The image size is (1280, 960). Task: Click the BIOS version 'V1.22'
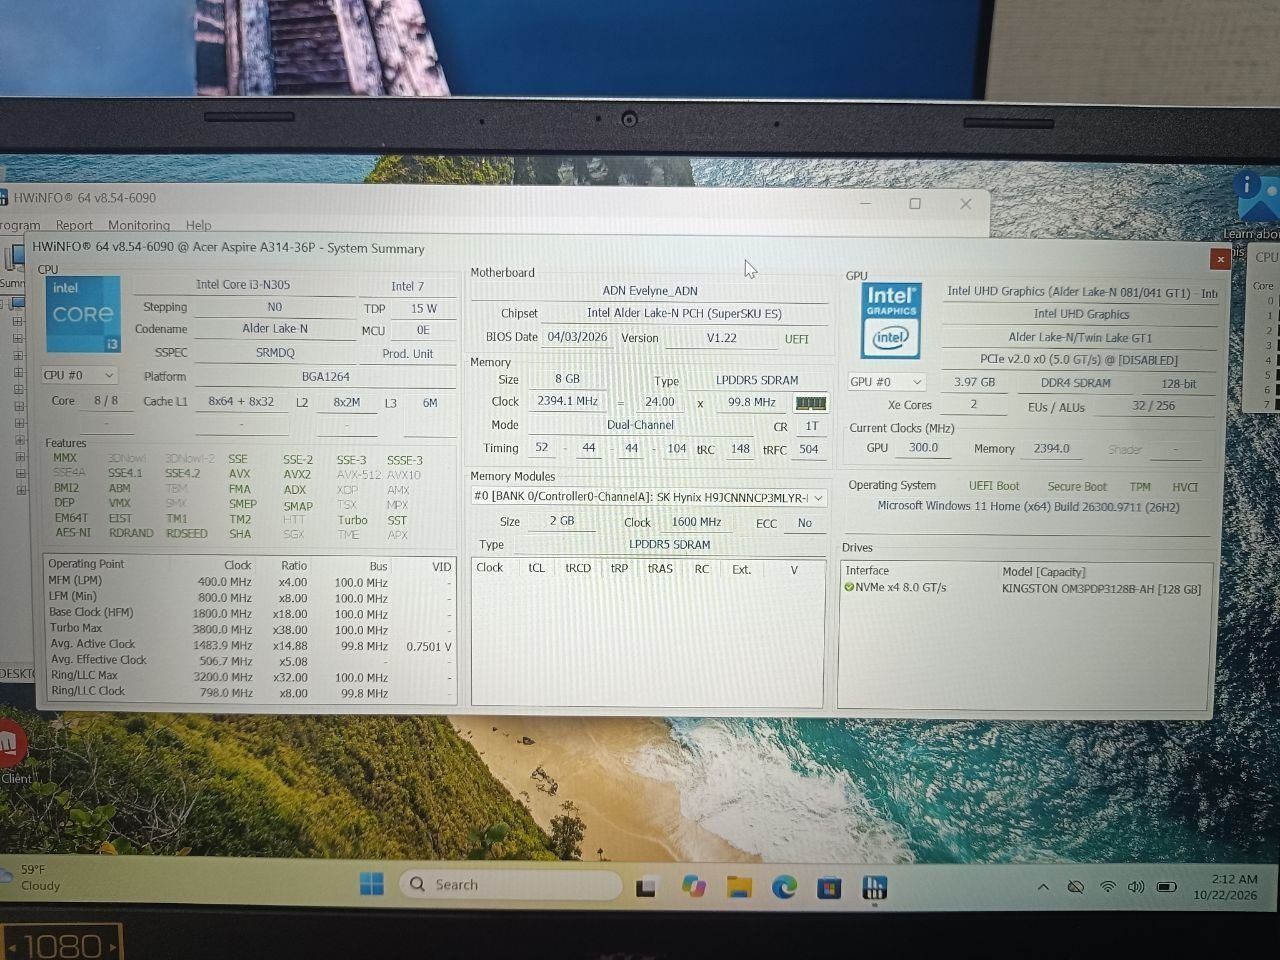721,338
